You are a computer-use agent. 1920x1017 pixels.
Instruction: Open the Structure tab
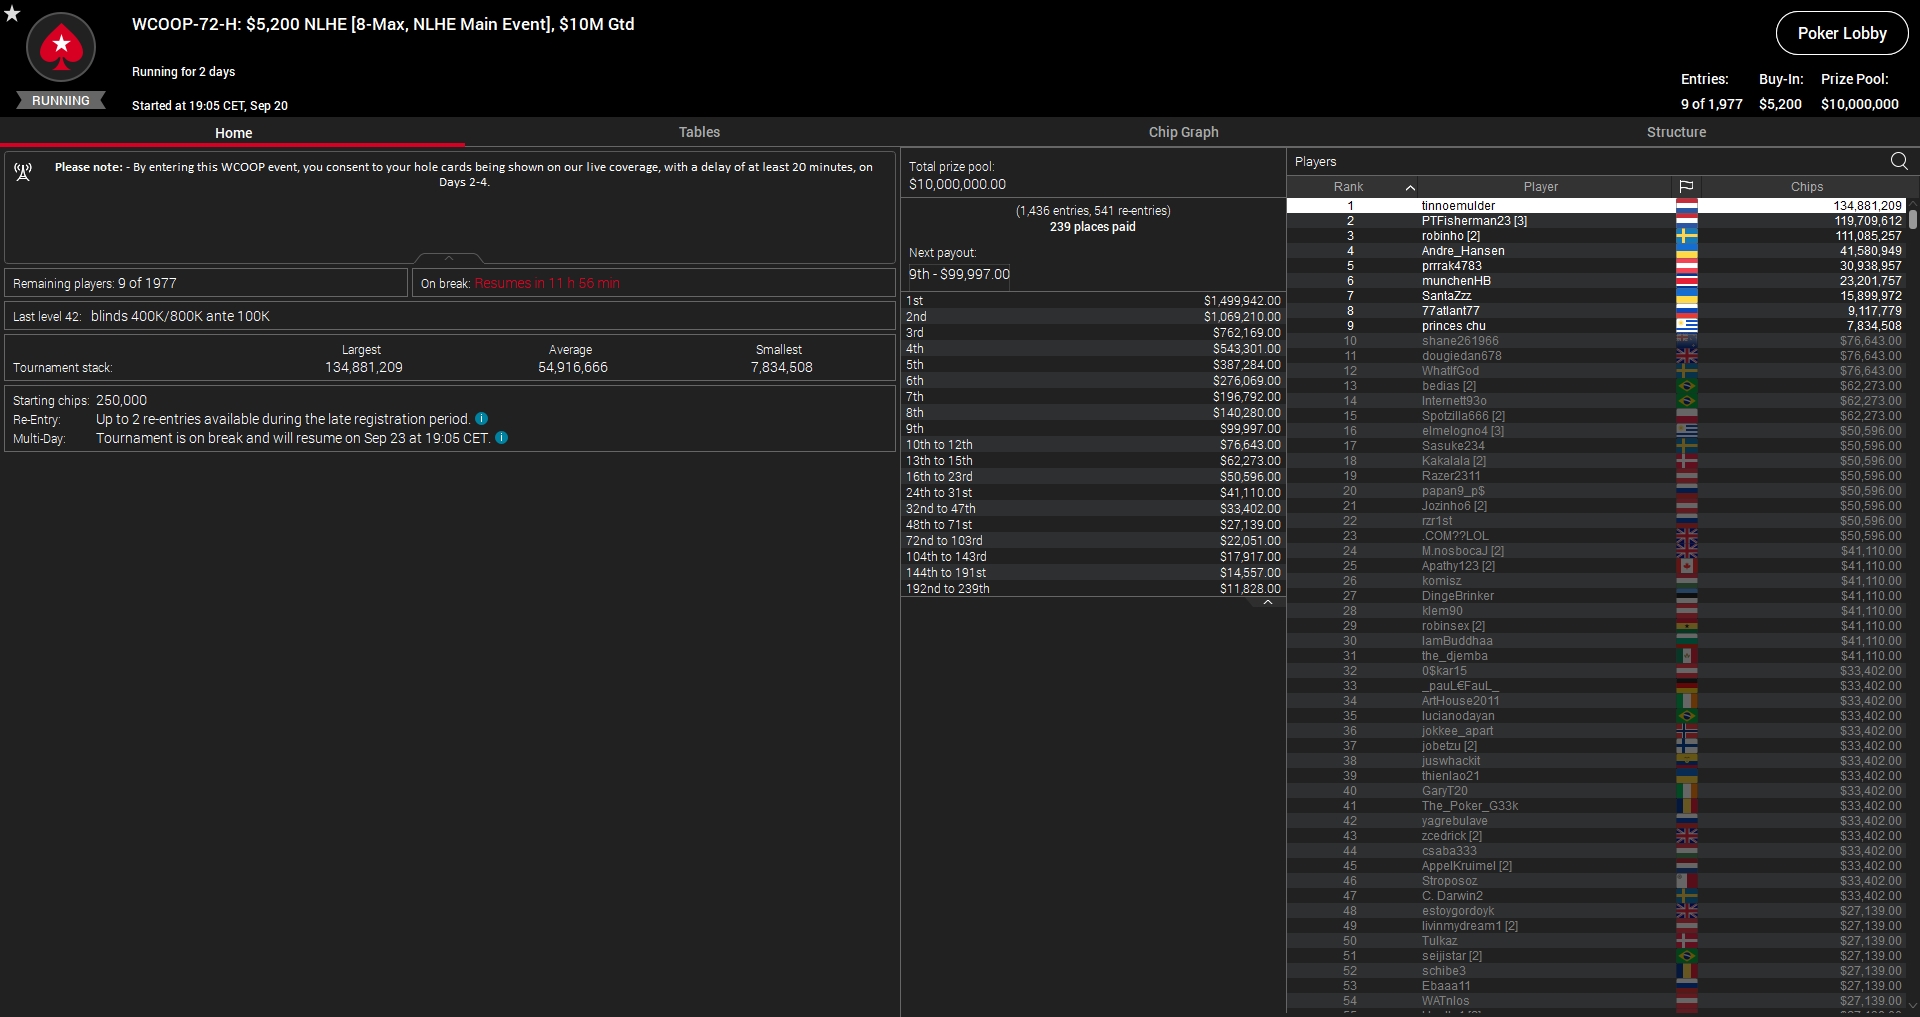click(x=1676, y=132)
